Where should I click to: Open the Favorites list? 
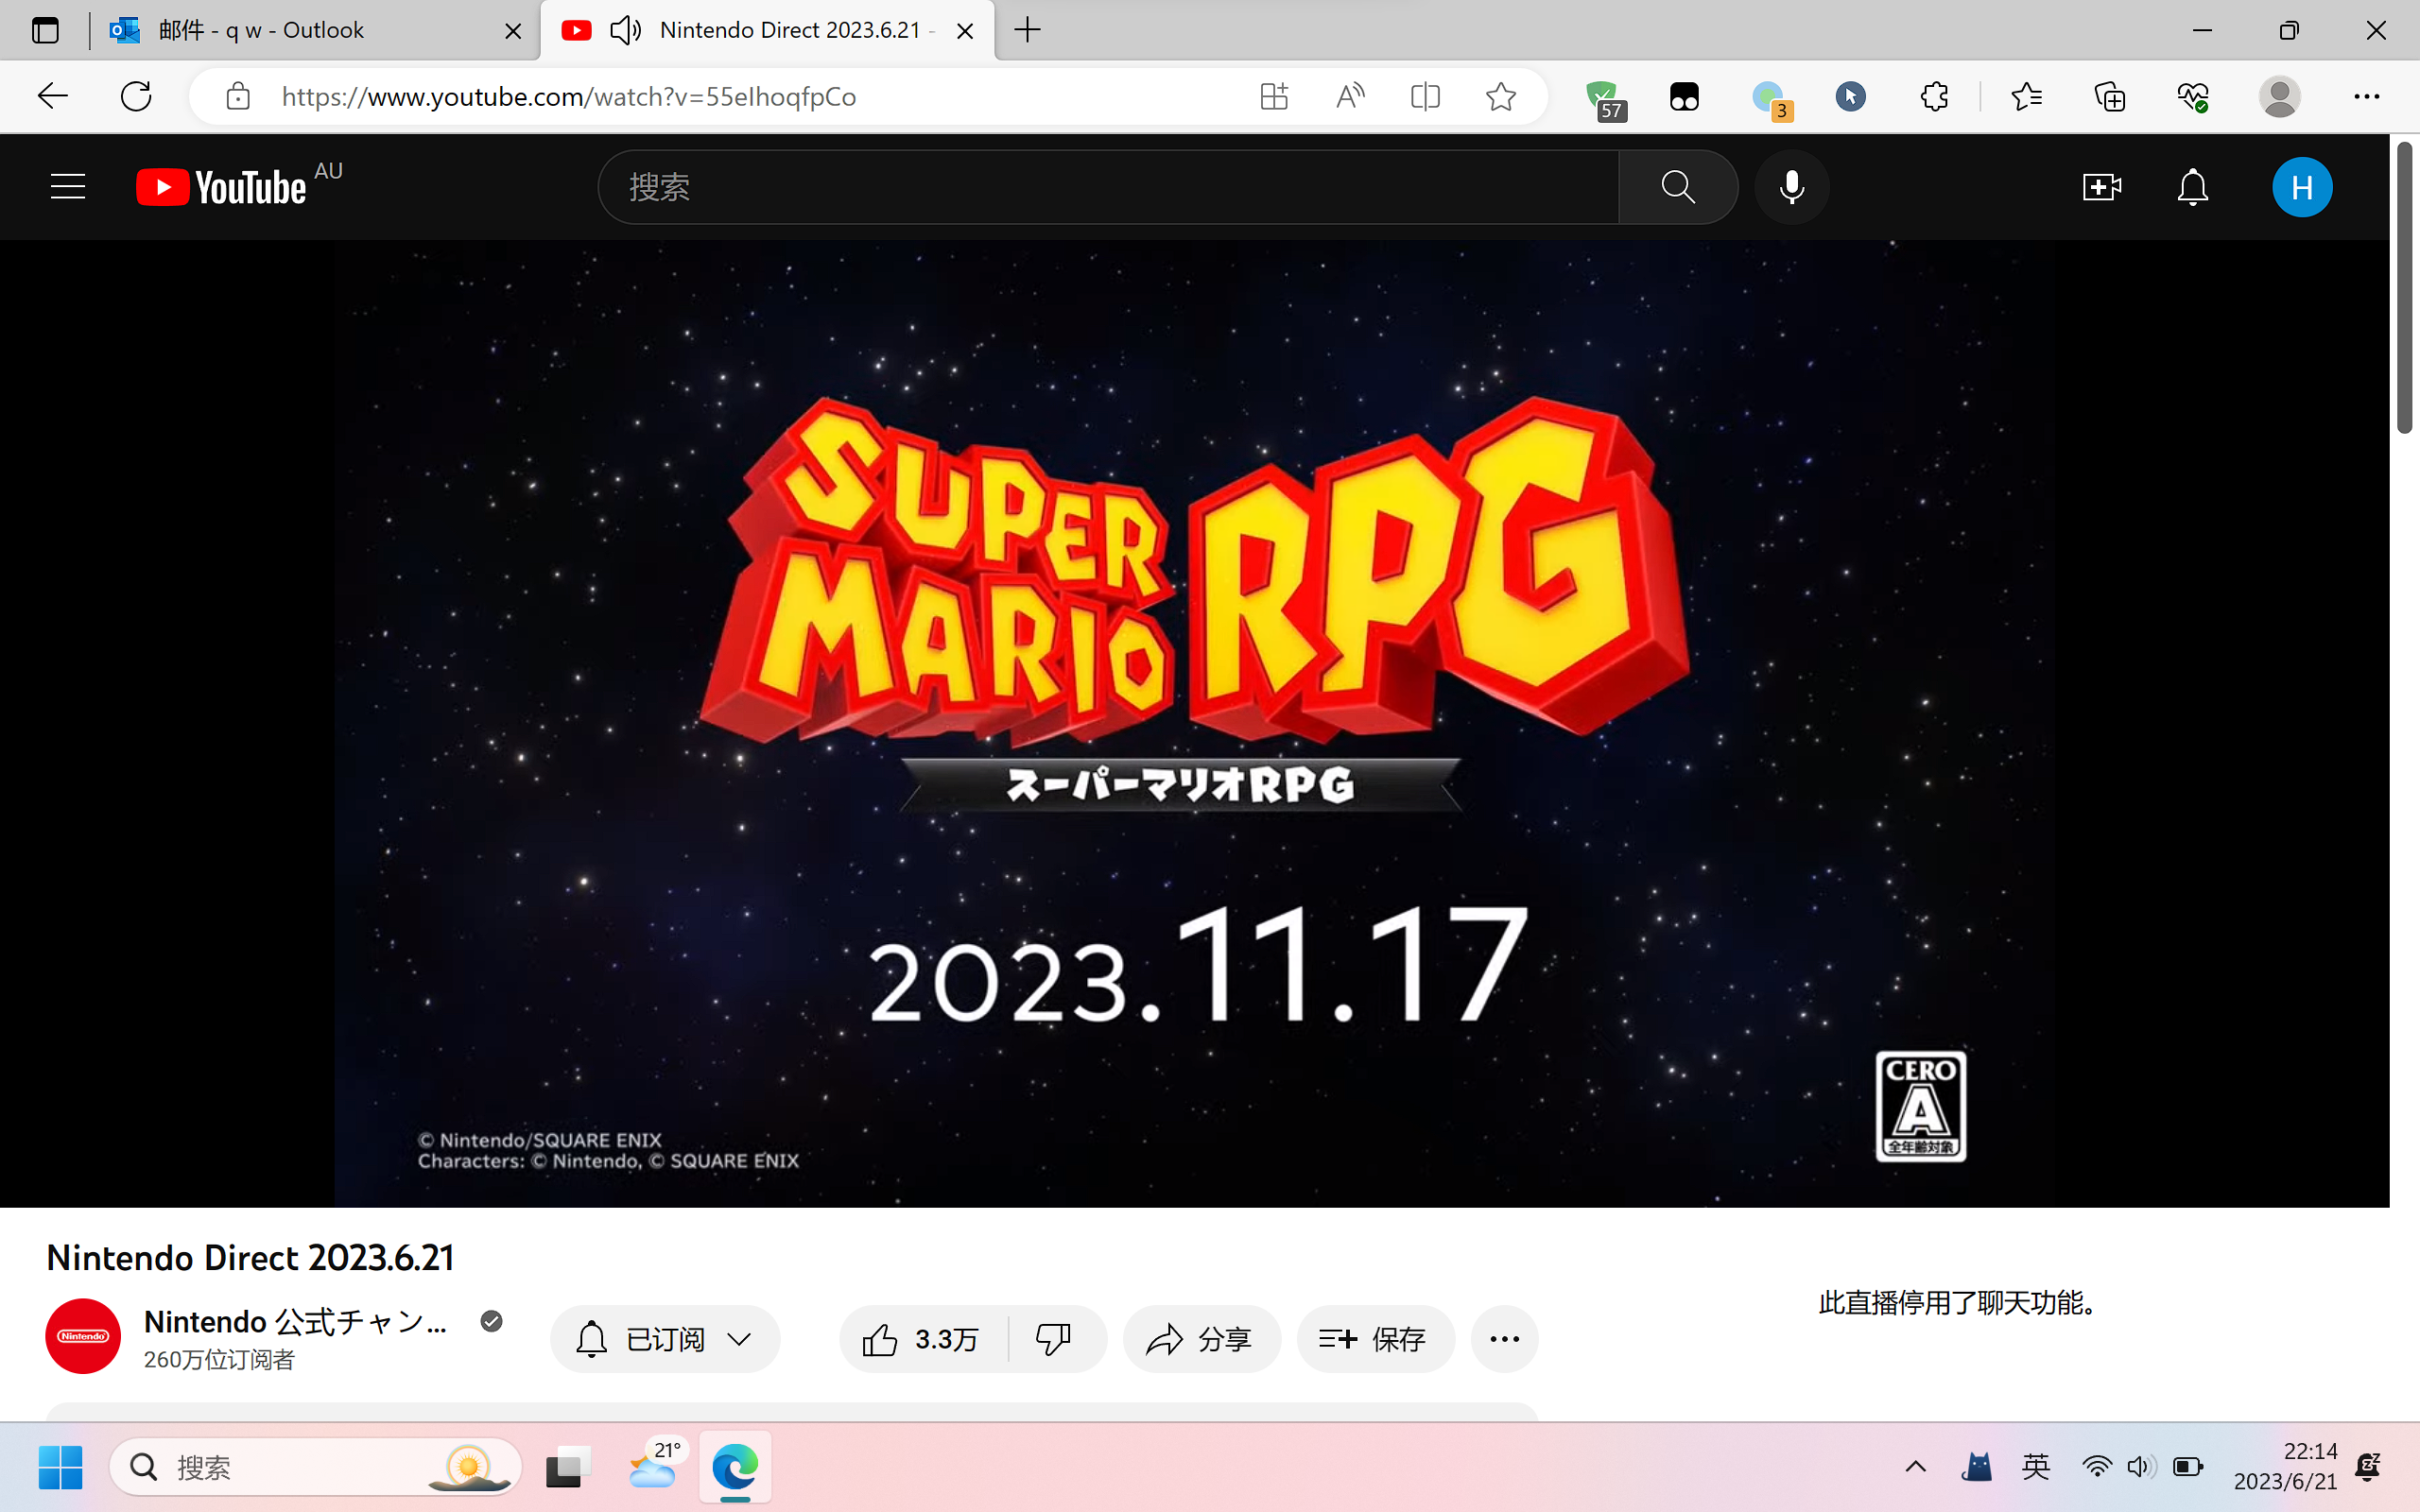[x=2027, y=96]
